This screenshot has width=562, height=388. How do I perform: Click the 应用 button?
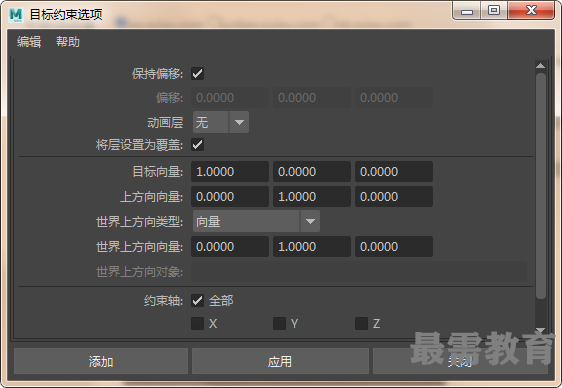point(280,361)
